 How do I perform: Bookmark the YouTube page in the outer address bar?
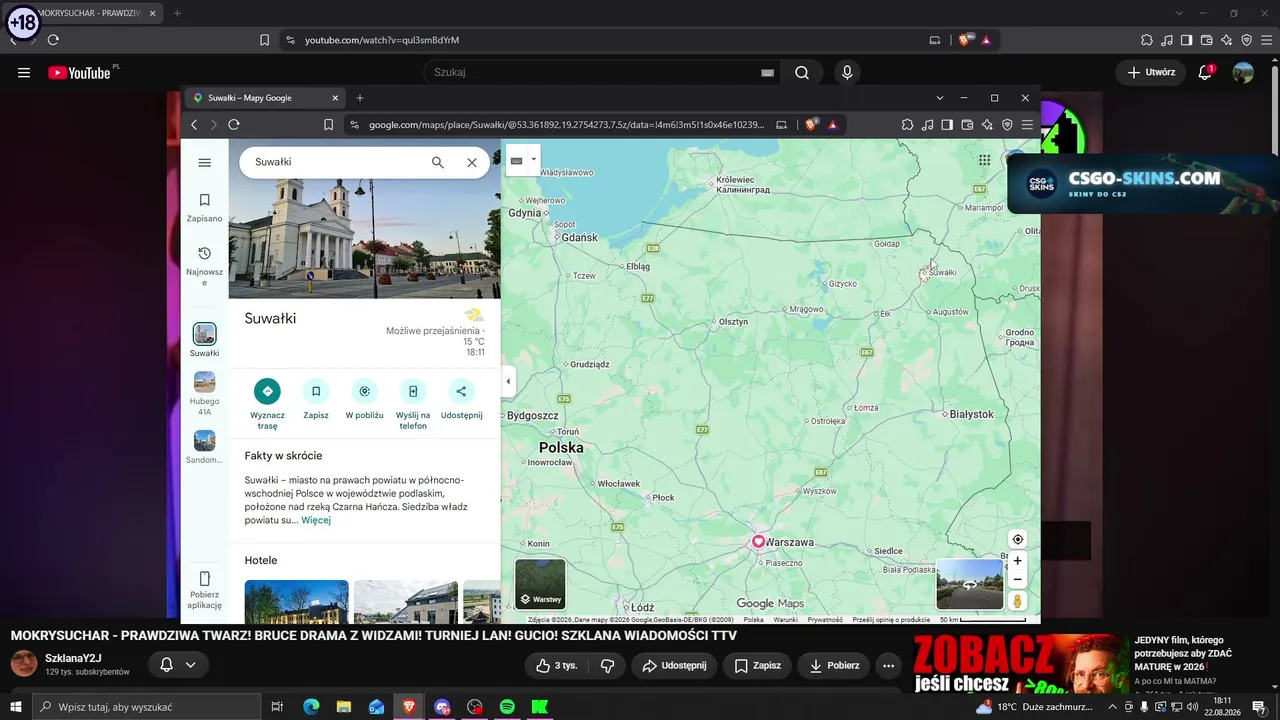coord(264,40)
